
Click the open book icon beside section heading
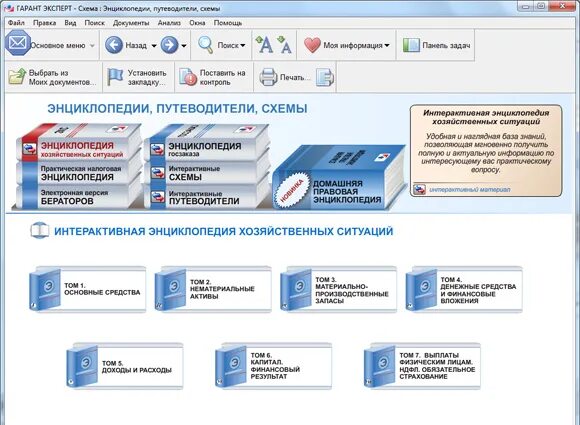coord(40,230)
